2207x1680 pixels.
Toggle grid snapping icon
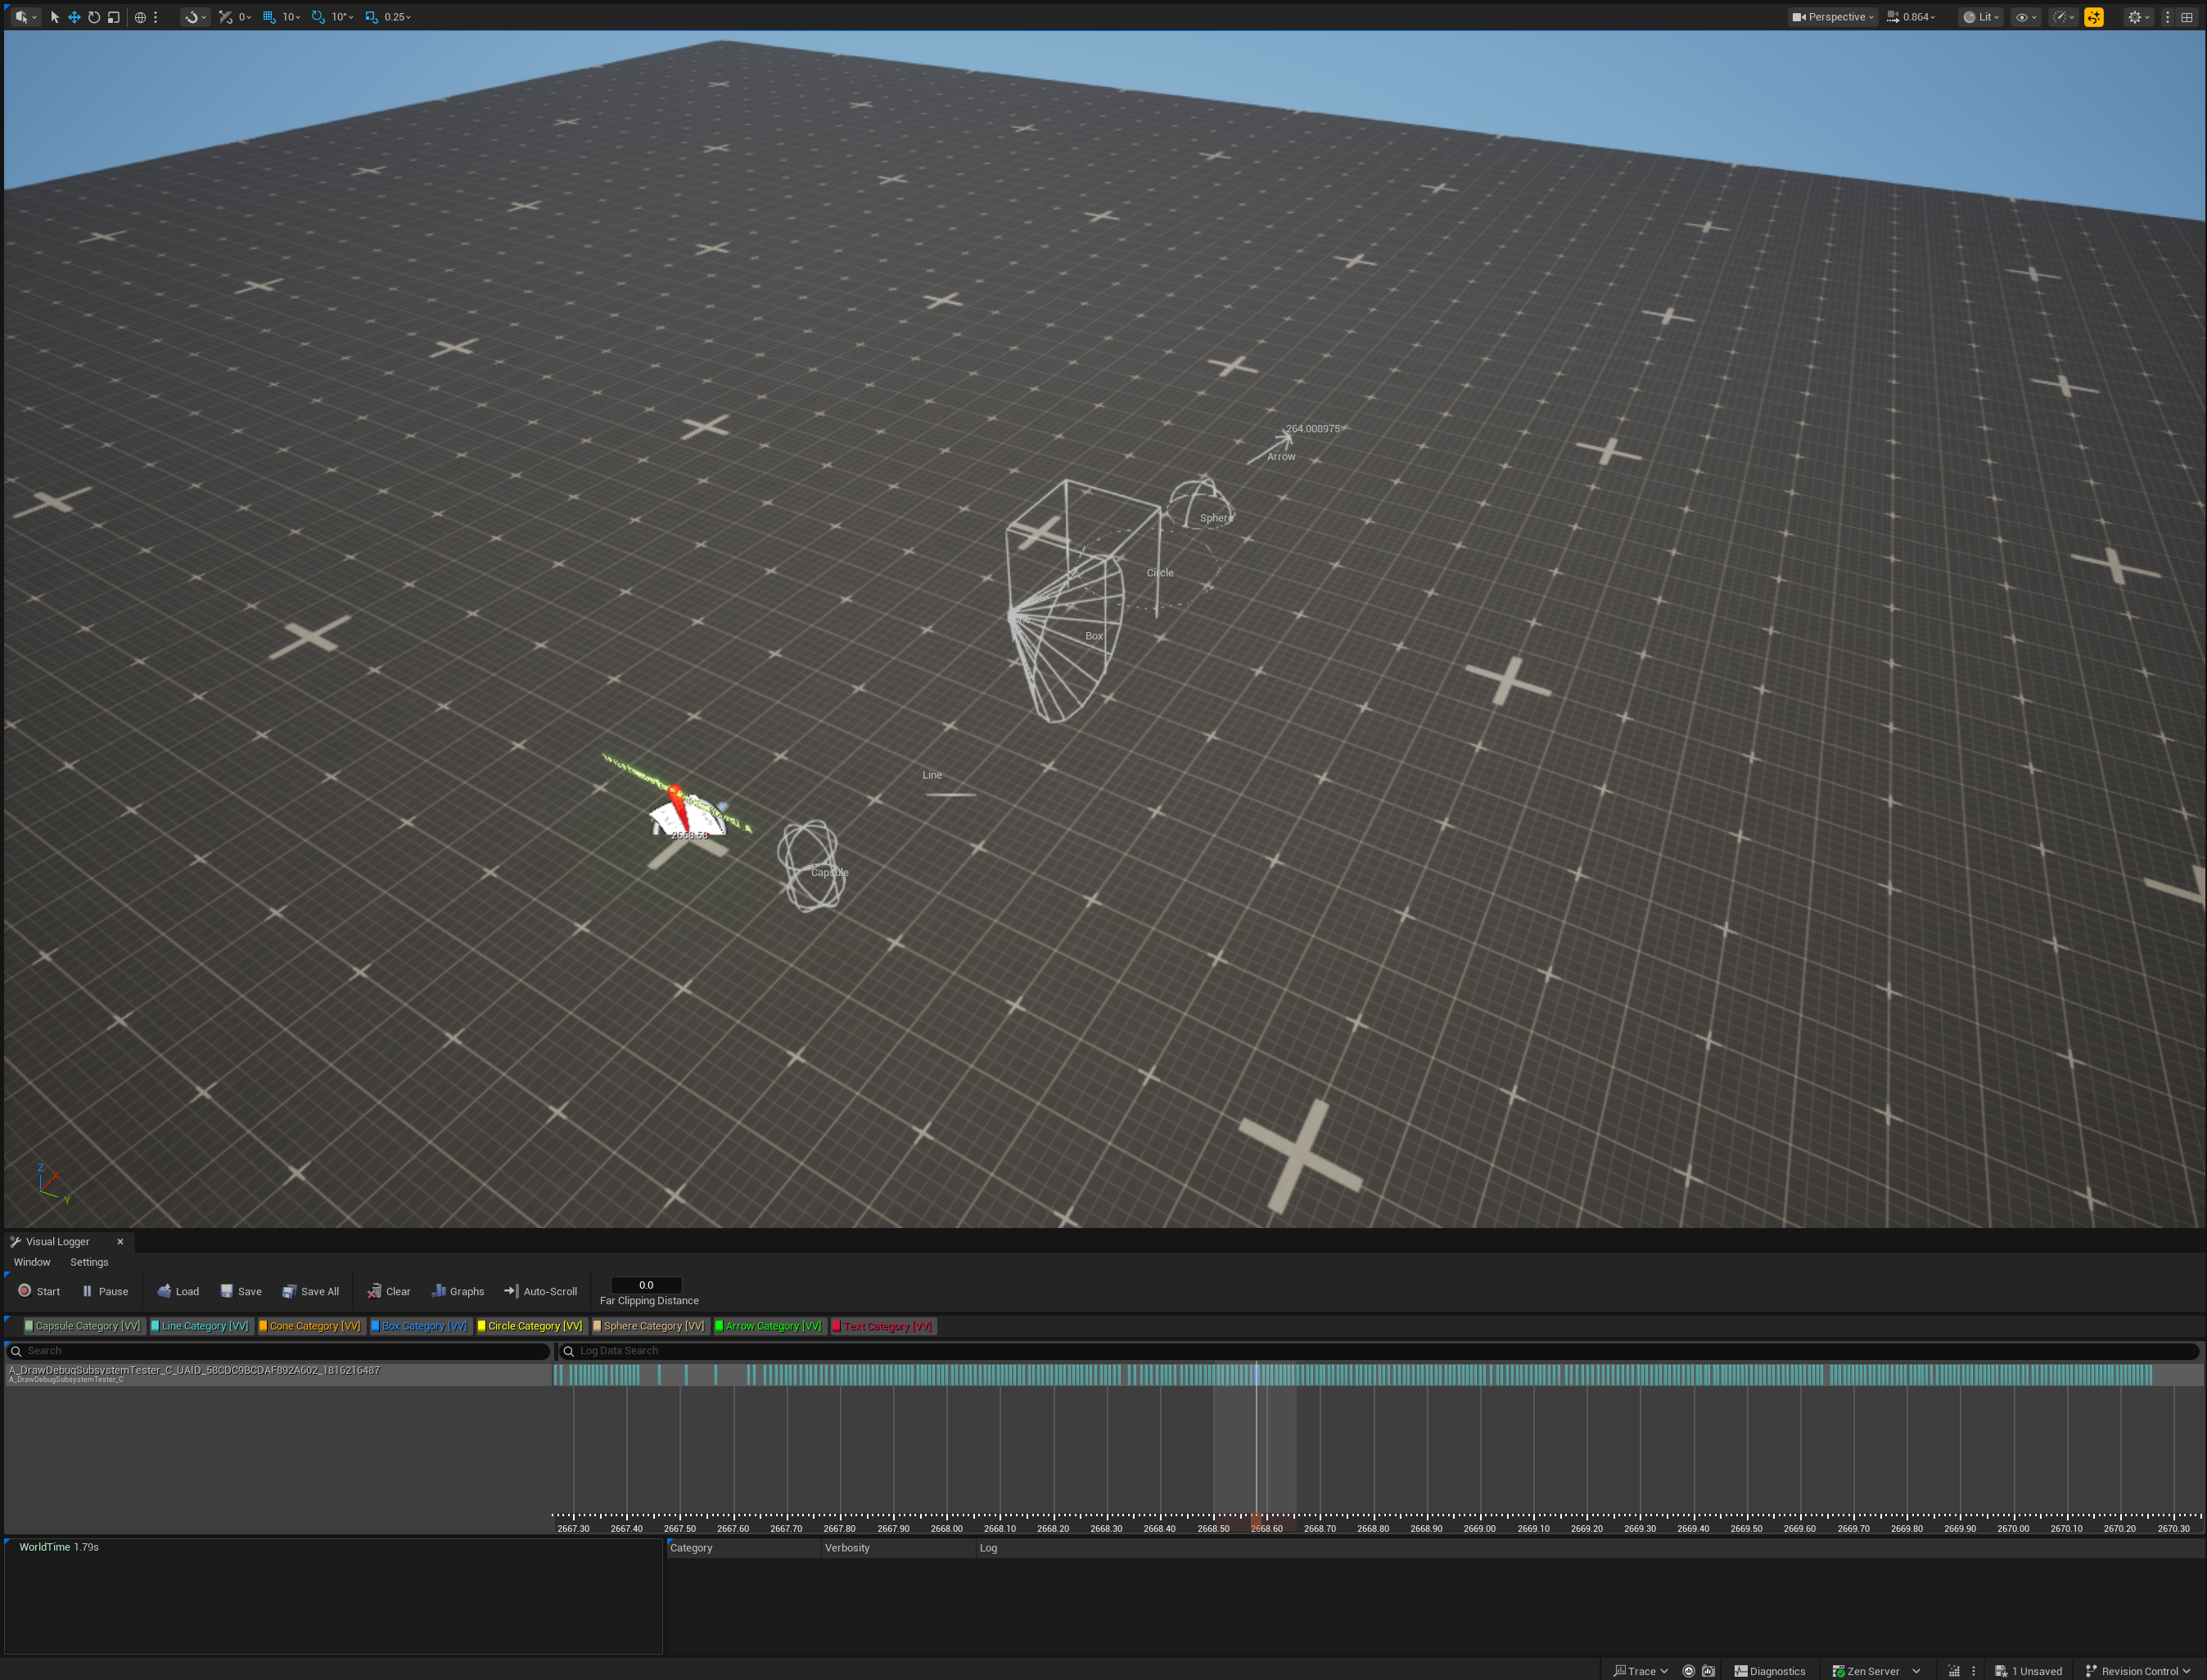click(269, 17)
